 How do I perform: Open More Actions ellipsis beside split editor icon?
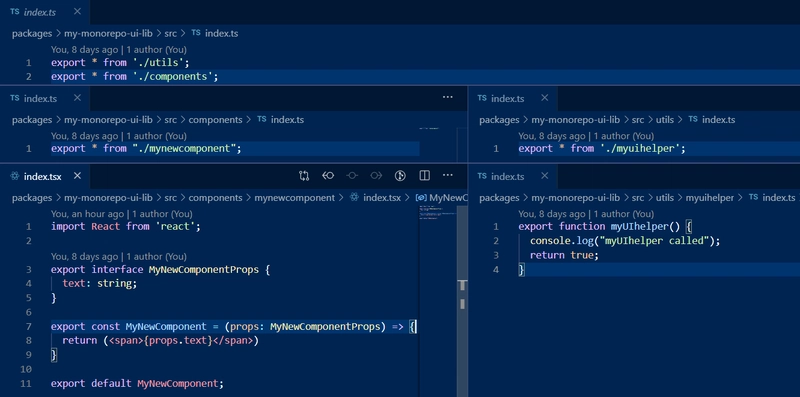447,176
